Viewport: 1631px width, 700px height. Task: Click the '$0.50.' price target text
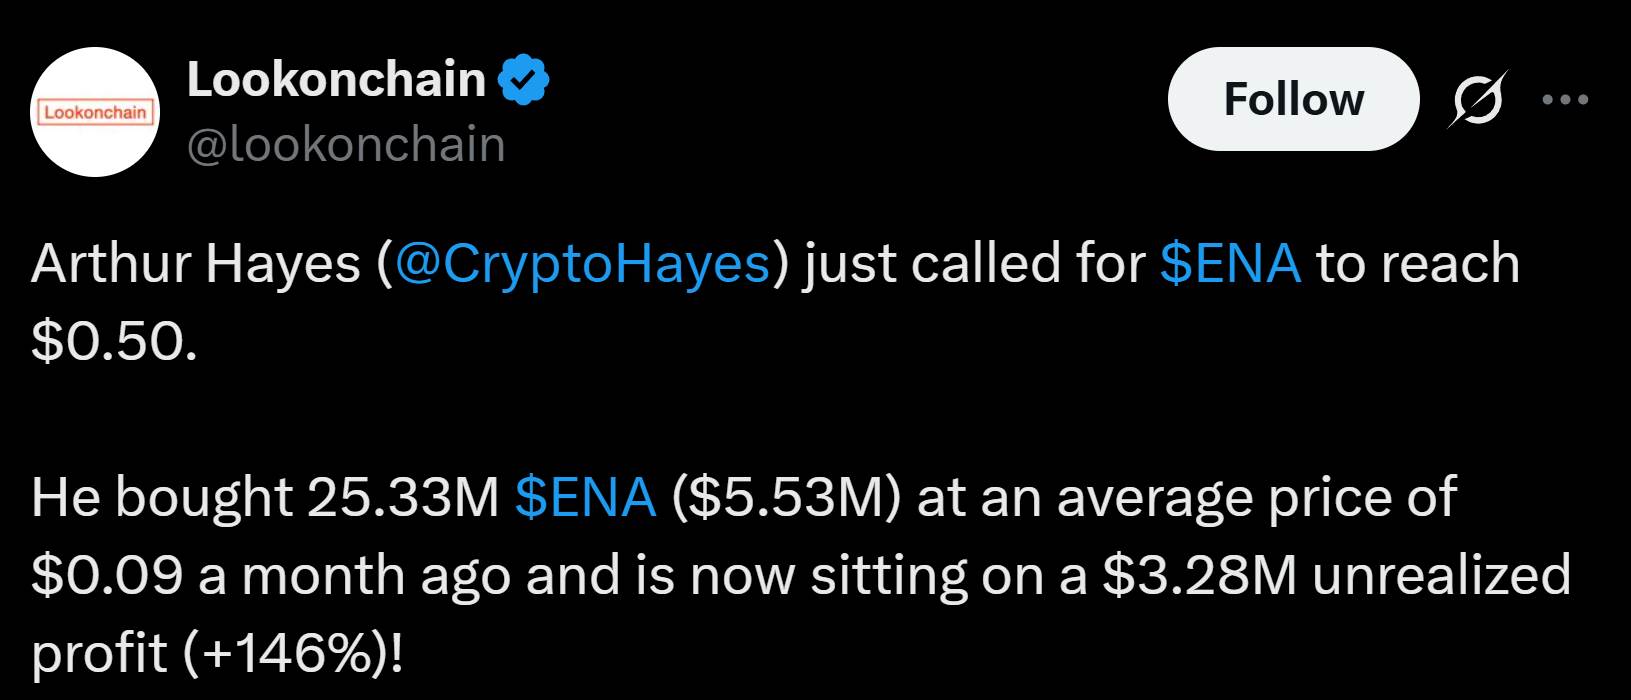(110, 341)
